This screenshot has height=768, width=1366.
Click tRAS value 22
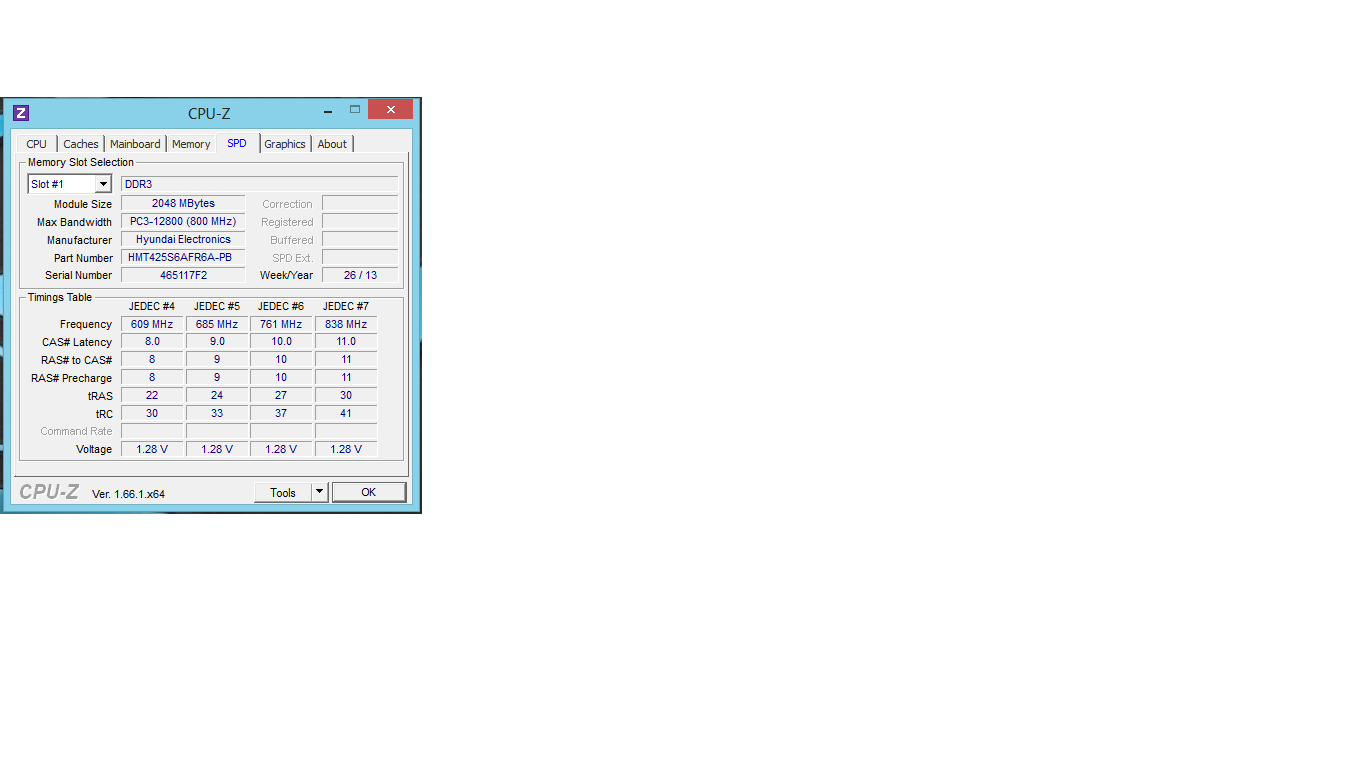pos(152,395)
